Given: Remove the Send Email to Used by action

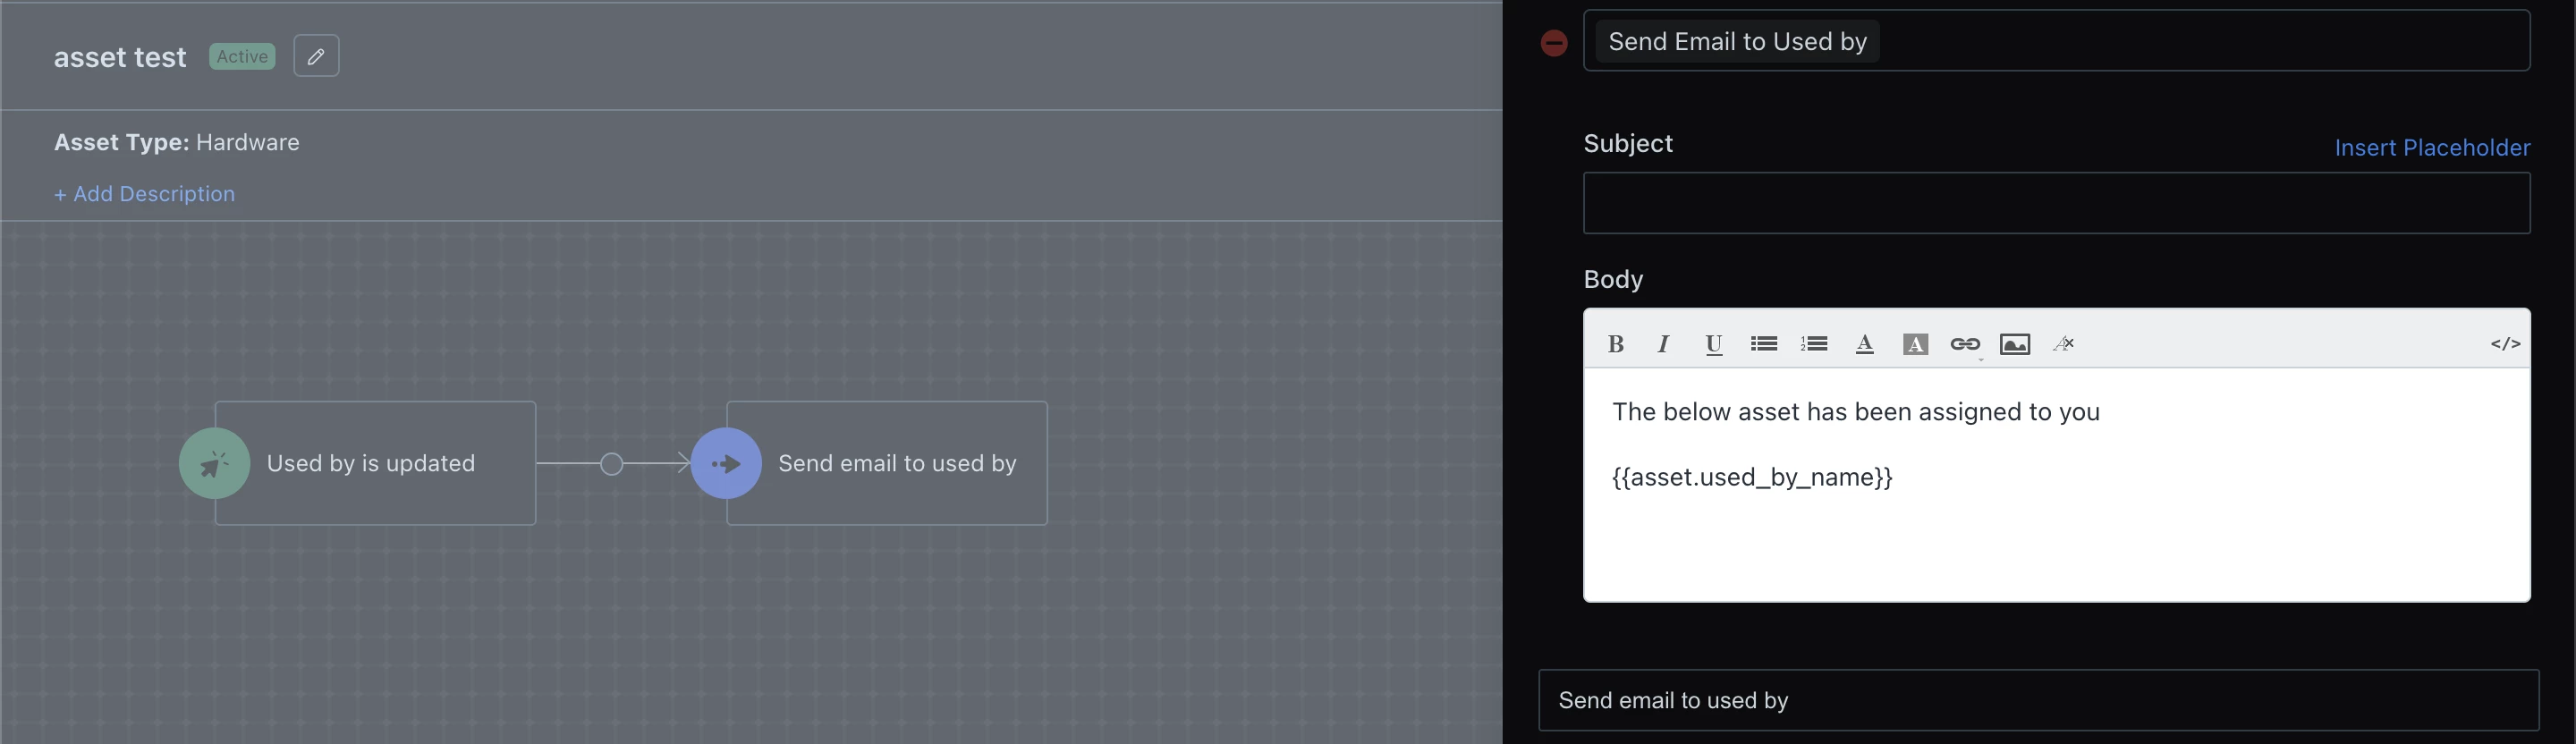Looking at the screenshot, I should pyautogui.click(x=1554, y=43).
